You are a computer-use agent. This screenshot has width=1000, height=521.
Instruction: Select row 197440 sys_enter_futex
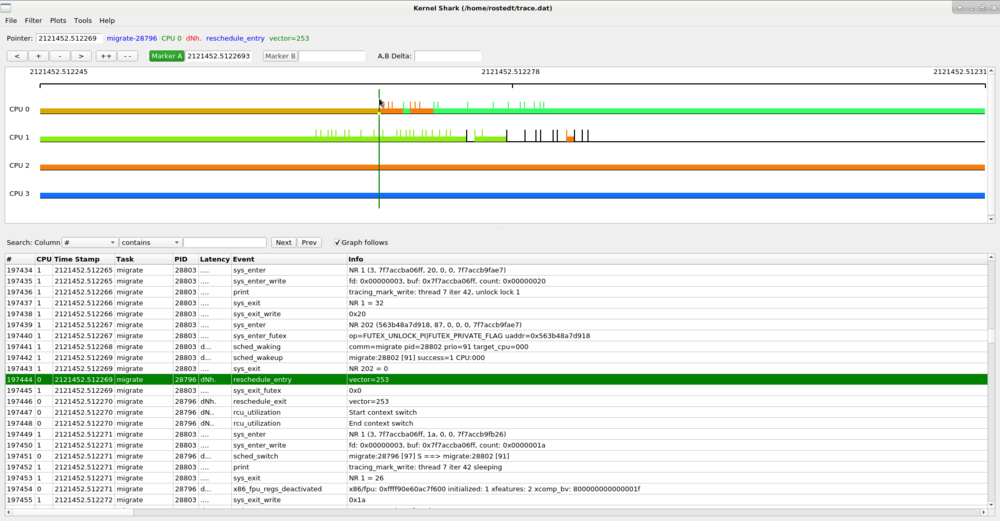click(x=496, y=336)
